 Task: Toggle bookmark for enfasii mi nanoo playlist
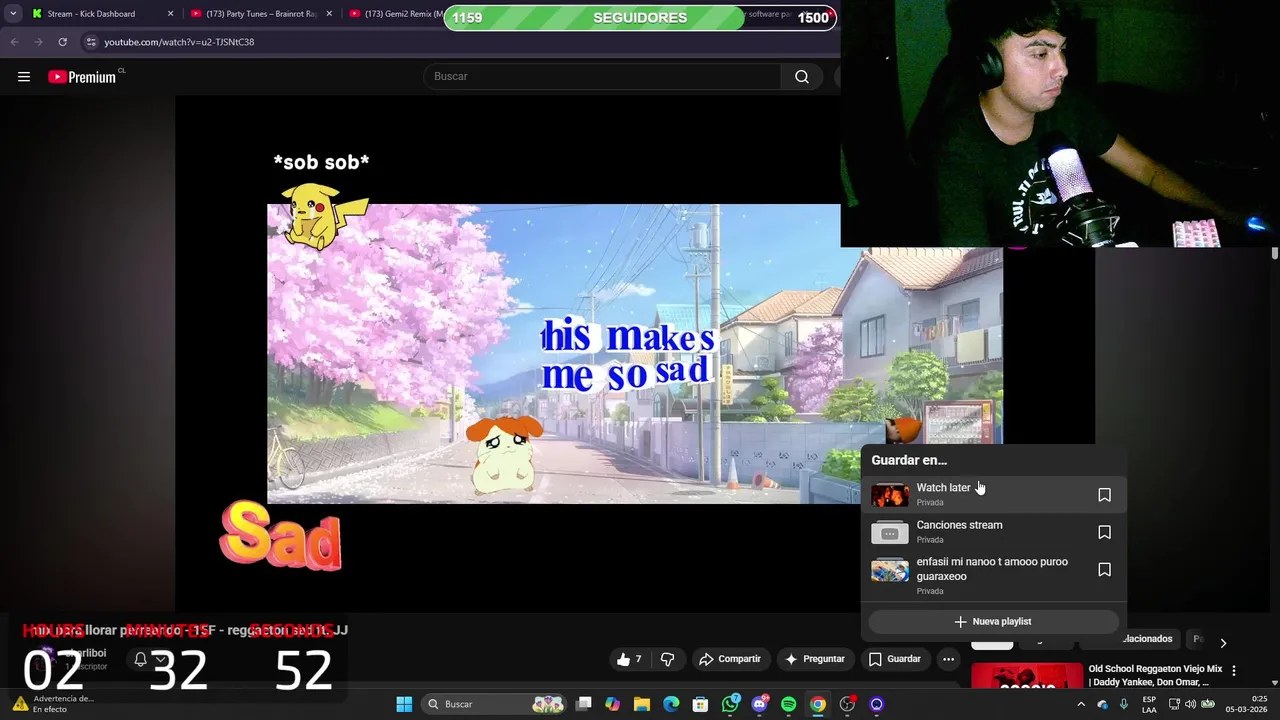click(x=1104, y=569)
